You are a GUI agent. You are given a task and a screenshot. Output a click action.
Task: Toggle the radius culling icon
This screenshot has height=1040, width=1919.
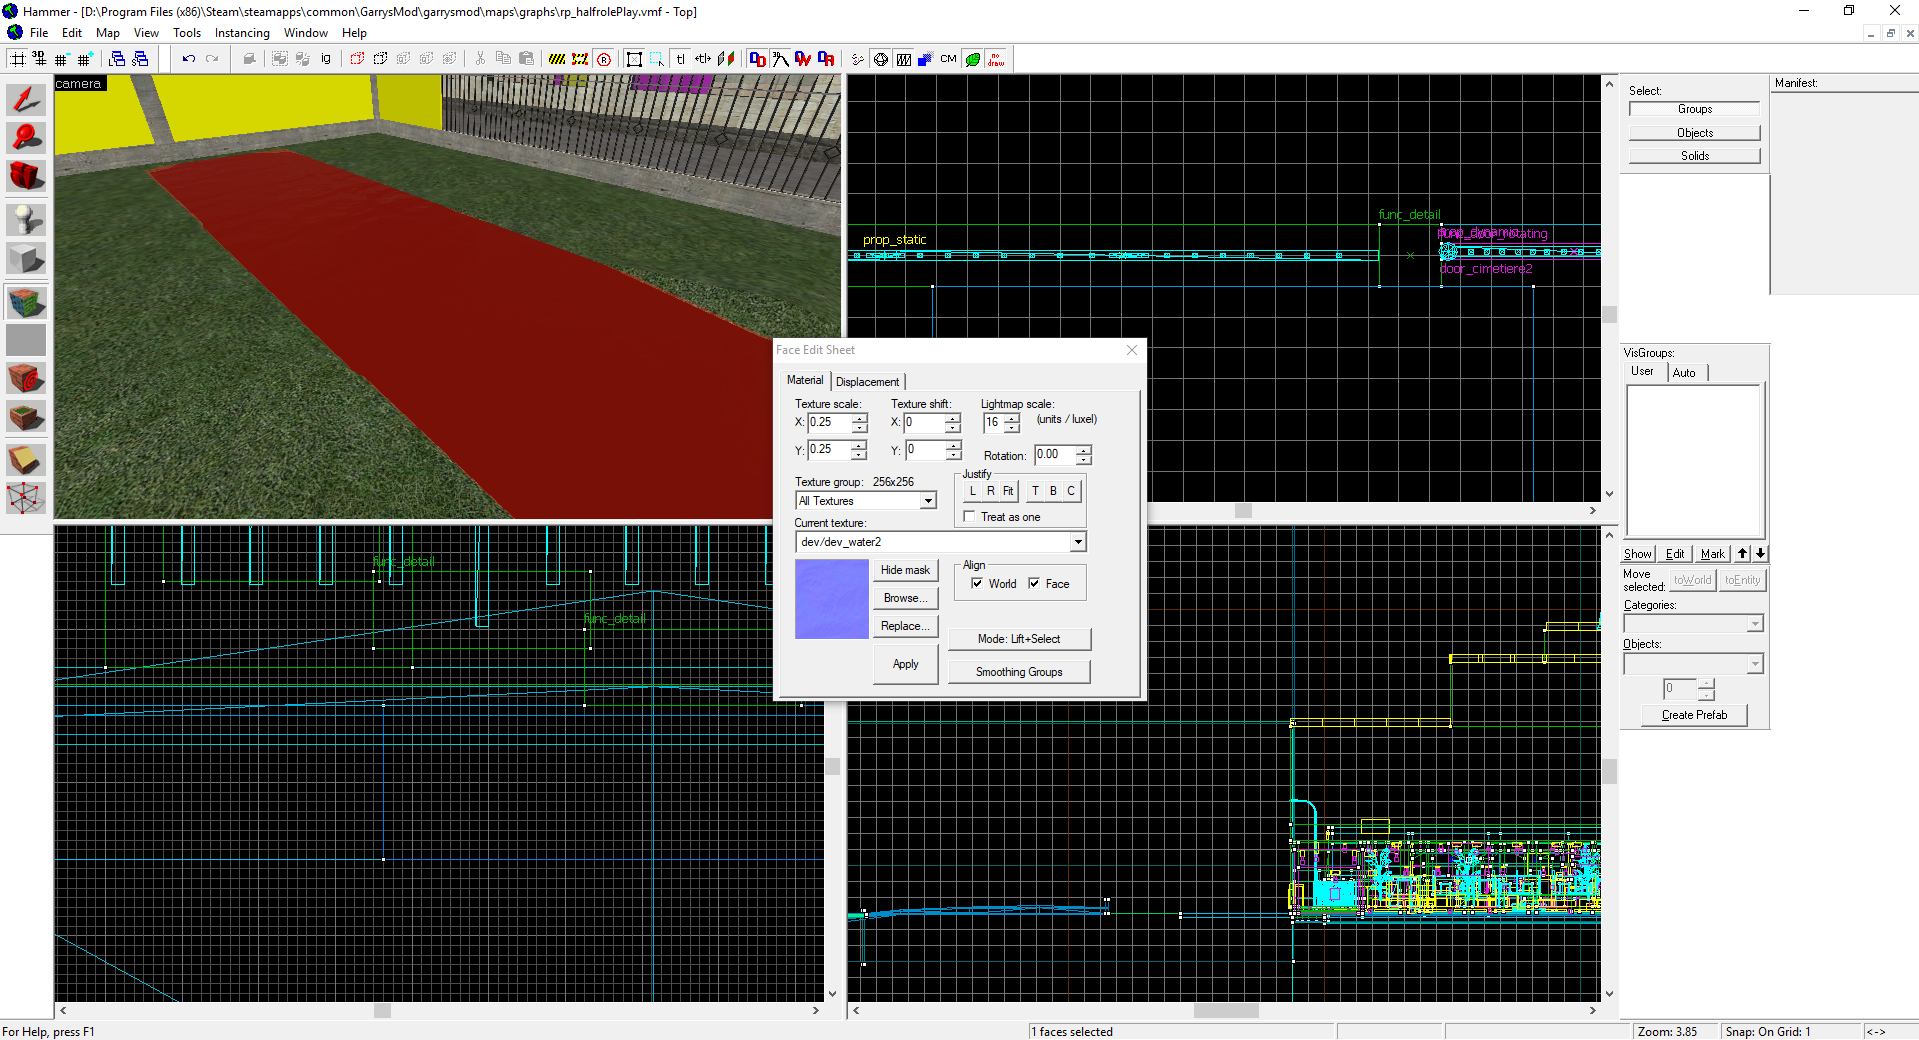coord(604,59)
